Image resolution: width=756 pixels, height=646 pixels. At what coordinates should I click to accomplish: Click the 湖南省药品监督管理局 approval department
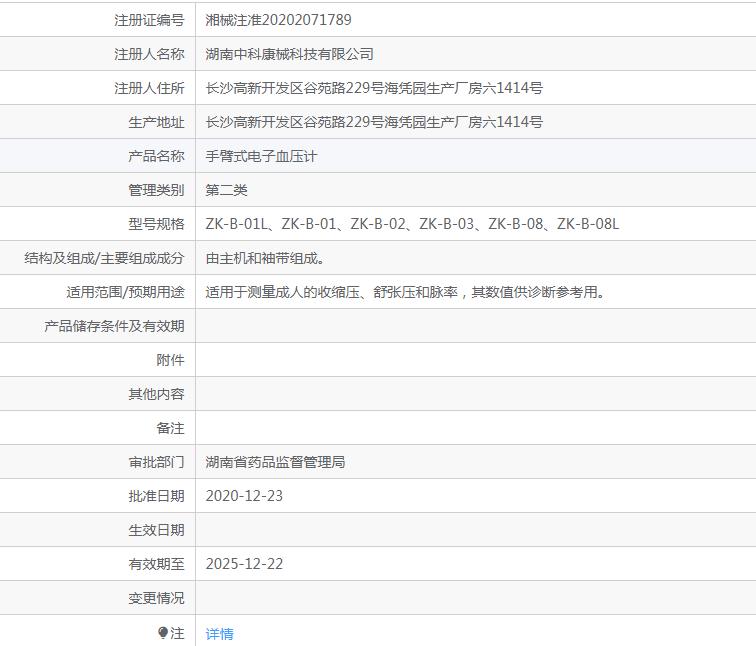pyautogui.click(x=275, y=462)
